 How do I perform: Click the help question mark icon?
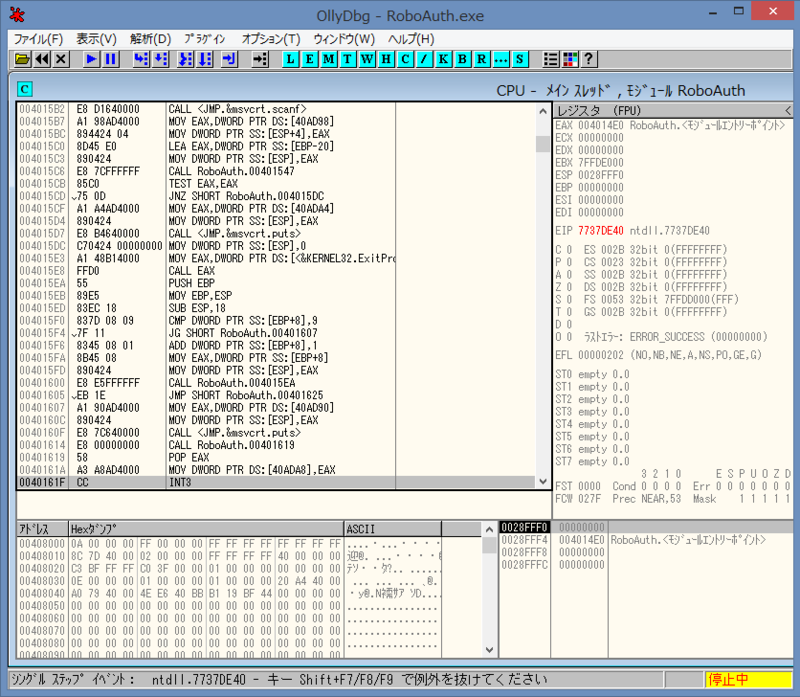coord(589,59)
